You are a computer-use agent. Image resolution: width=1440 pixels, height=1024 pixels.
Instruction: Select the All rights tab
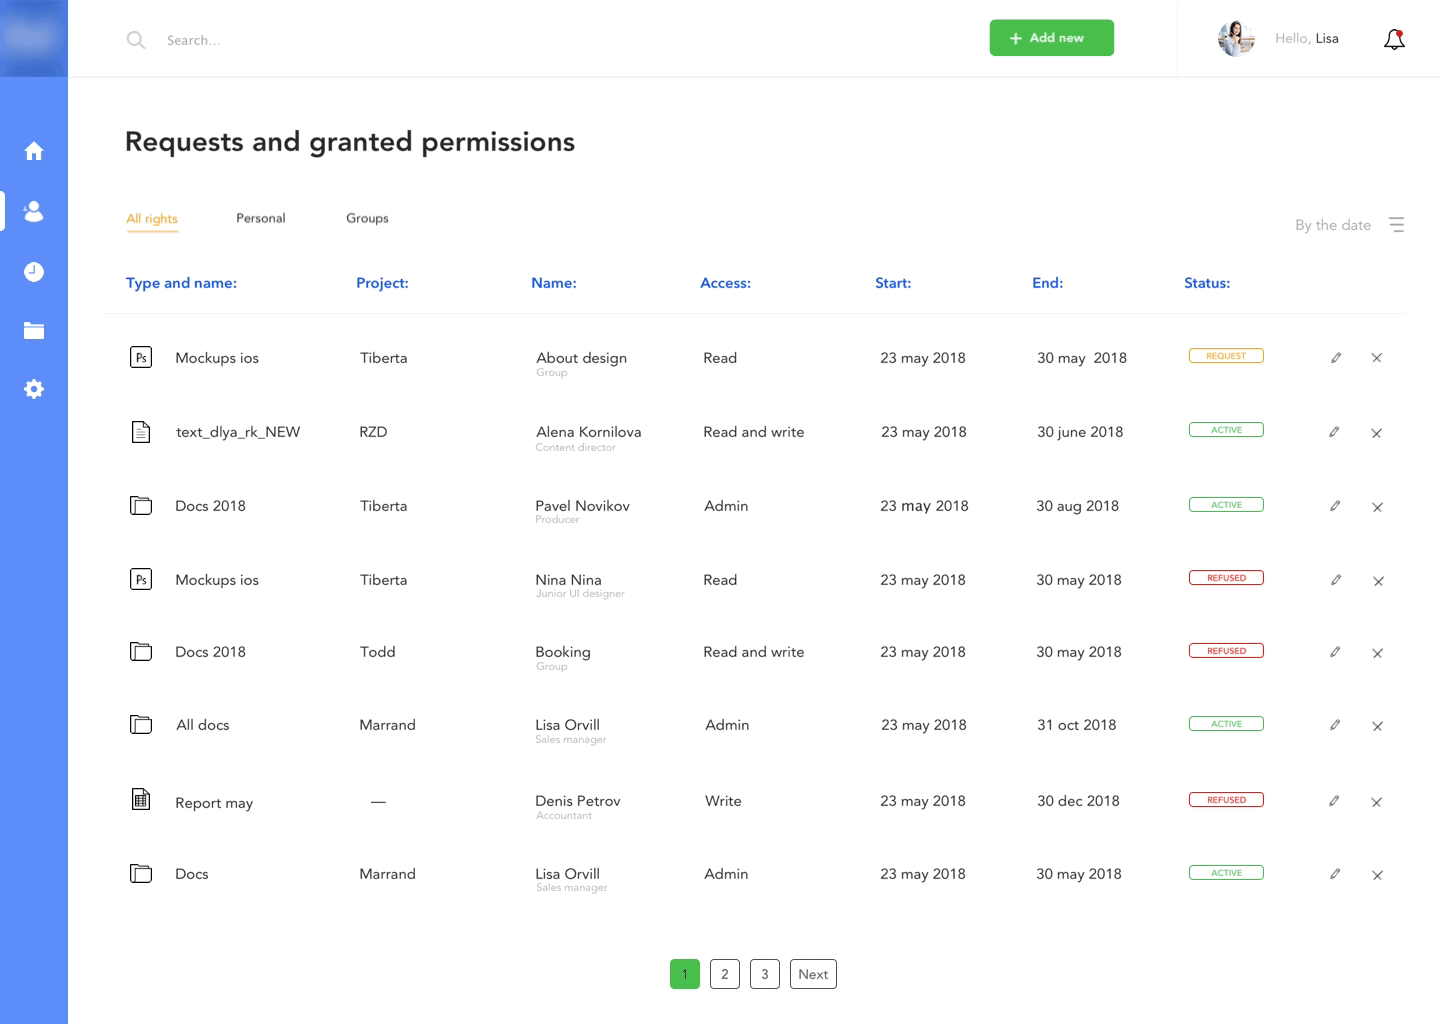[x=152, y=219]
